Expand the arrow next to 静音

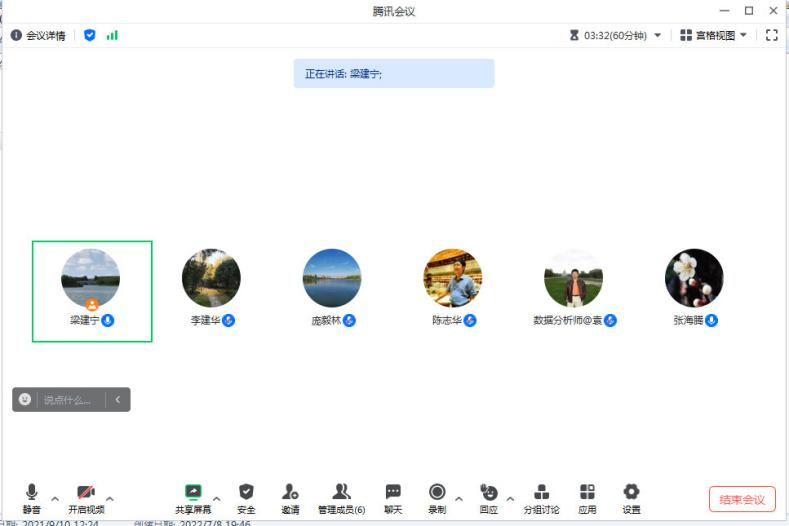pyautogui.click(x=55, y=498)
